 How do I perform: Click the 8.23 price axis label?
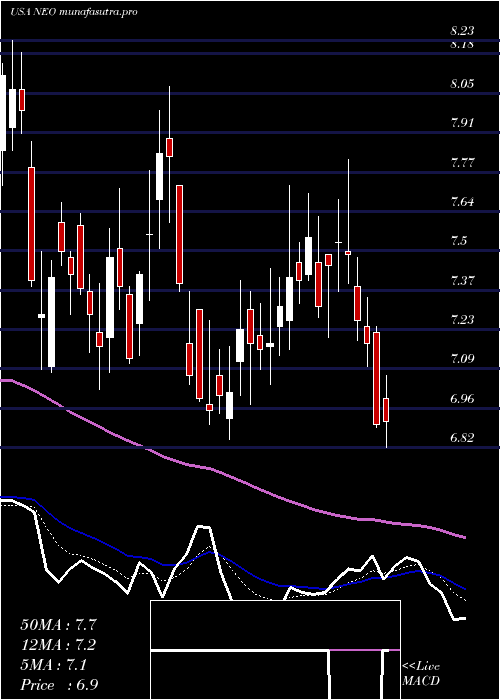(x=462, y=31)
